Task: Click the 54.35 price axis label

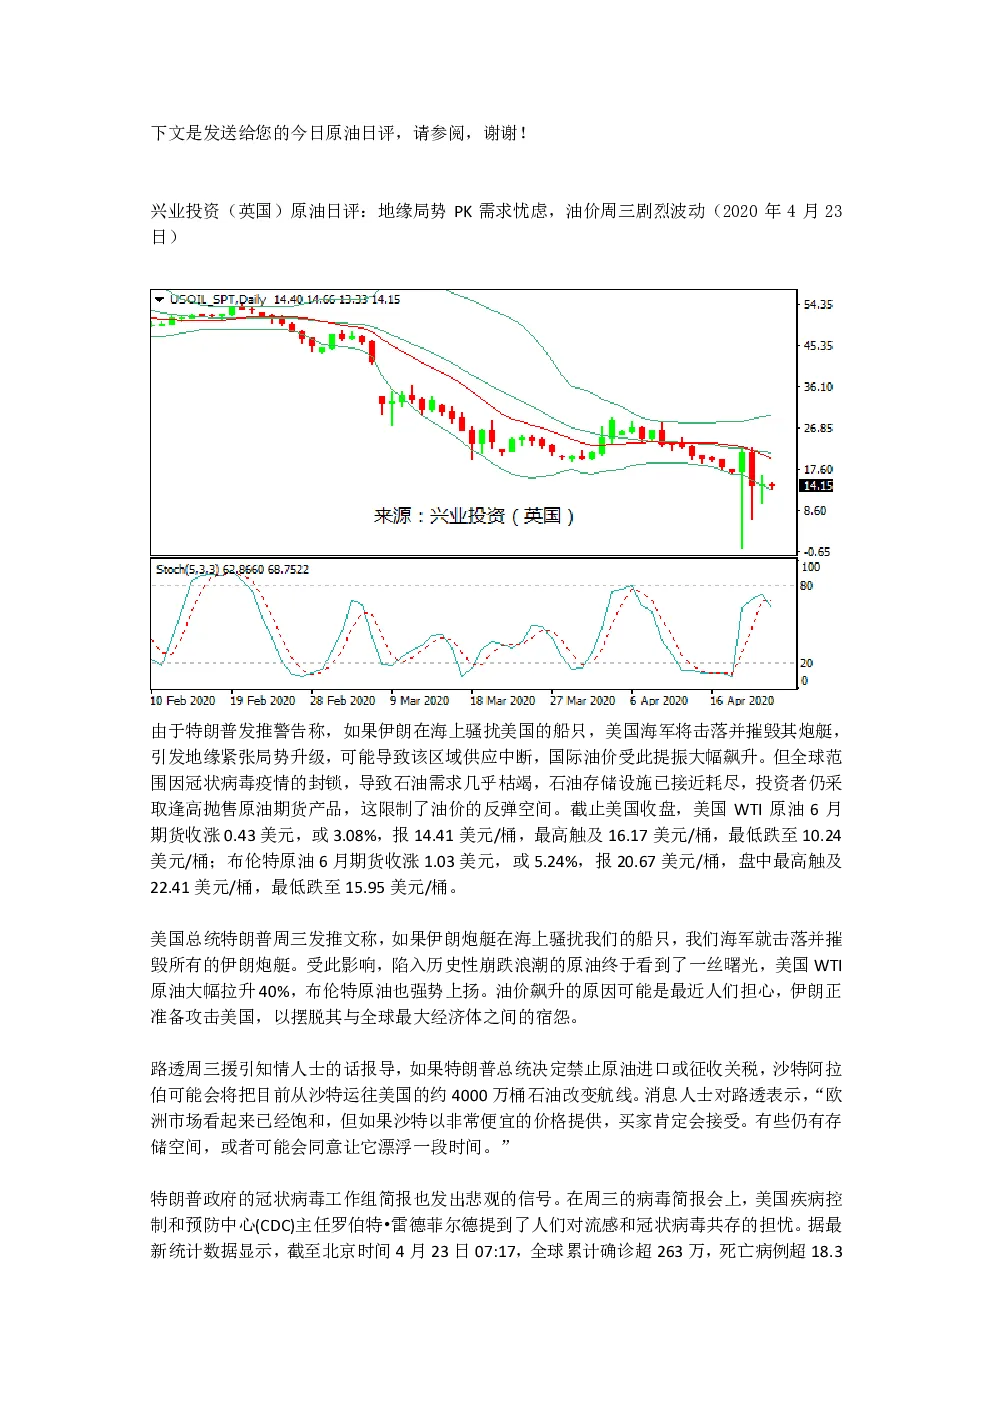Action: tap(818, 305)
